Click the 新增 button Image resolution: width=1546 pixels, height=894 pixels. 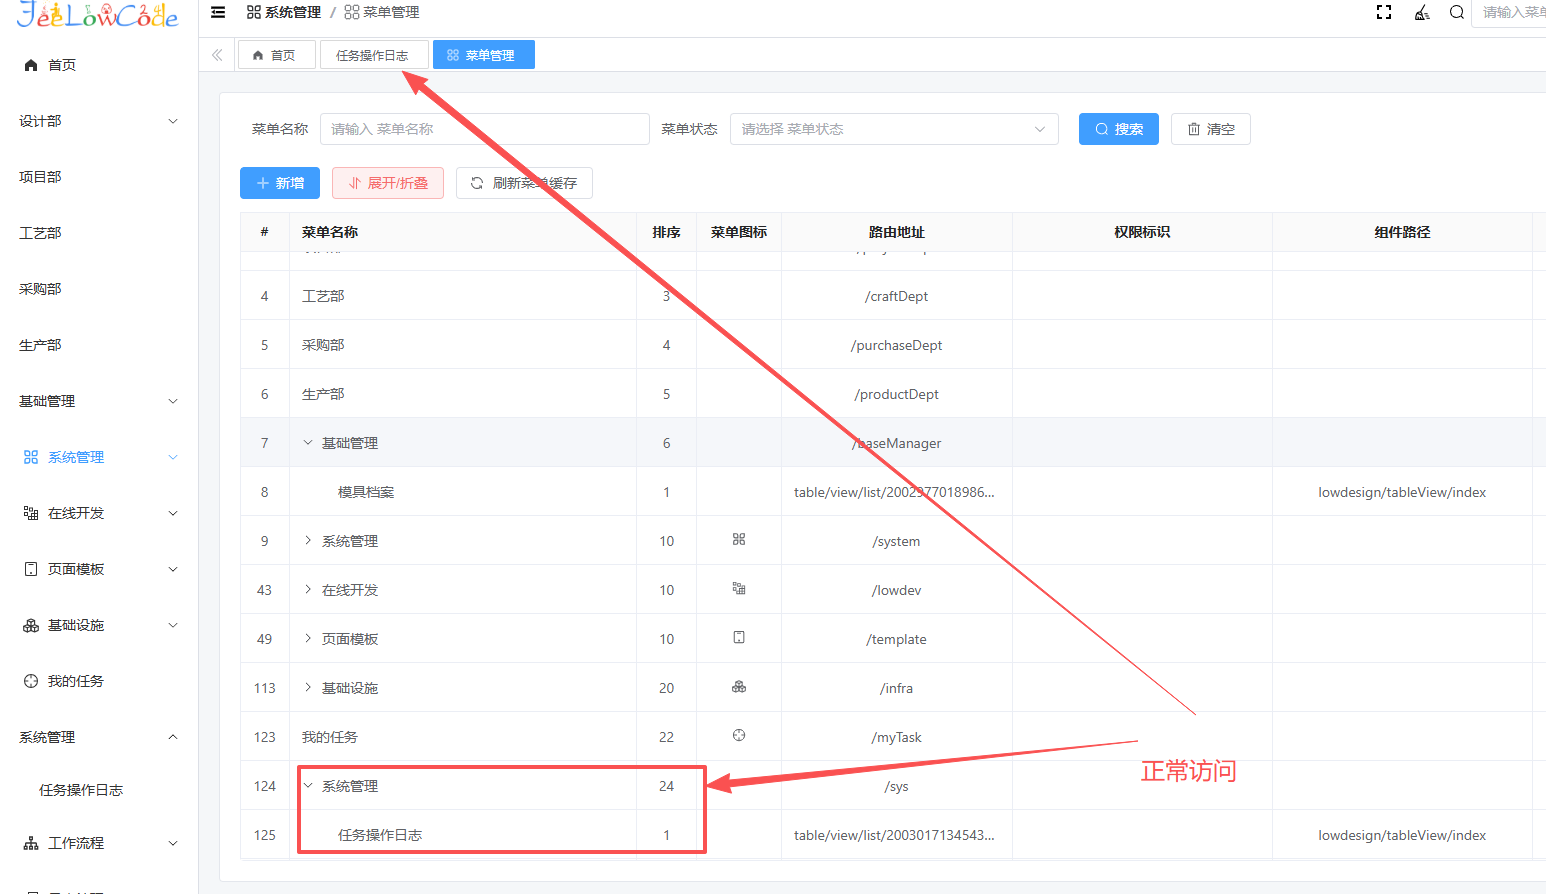[x=280, y=183]
